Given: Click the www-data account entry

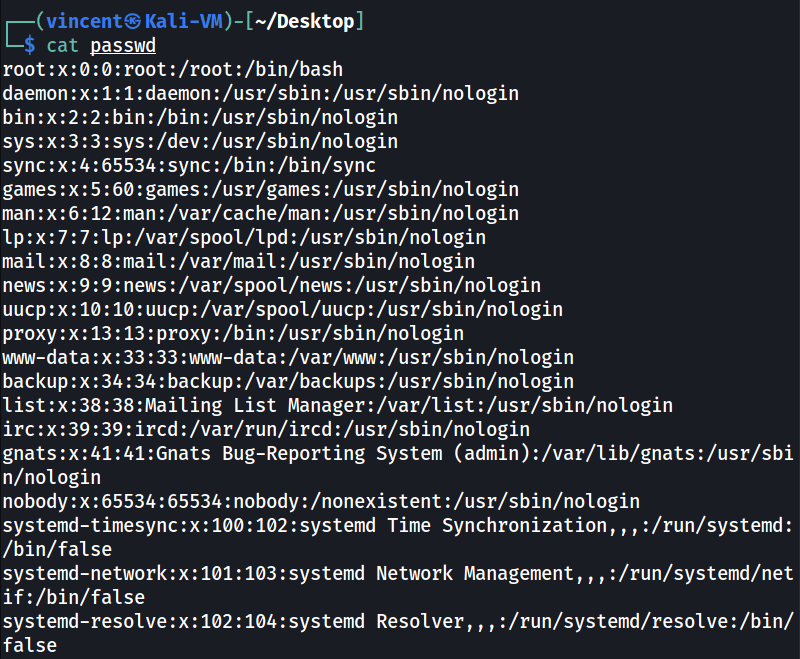Looking at the screenshot, I should [288, 357].
